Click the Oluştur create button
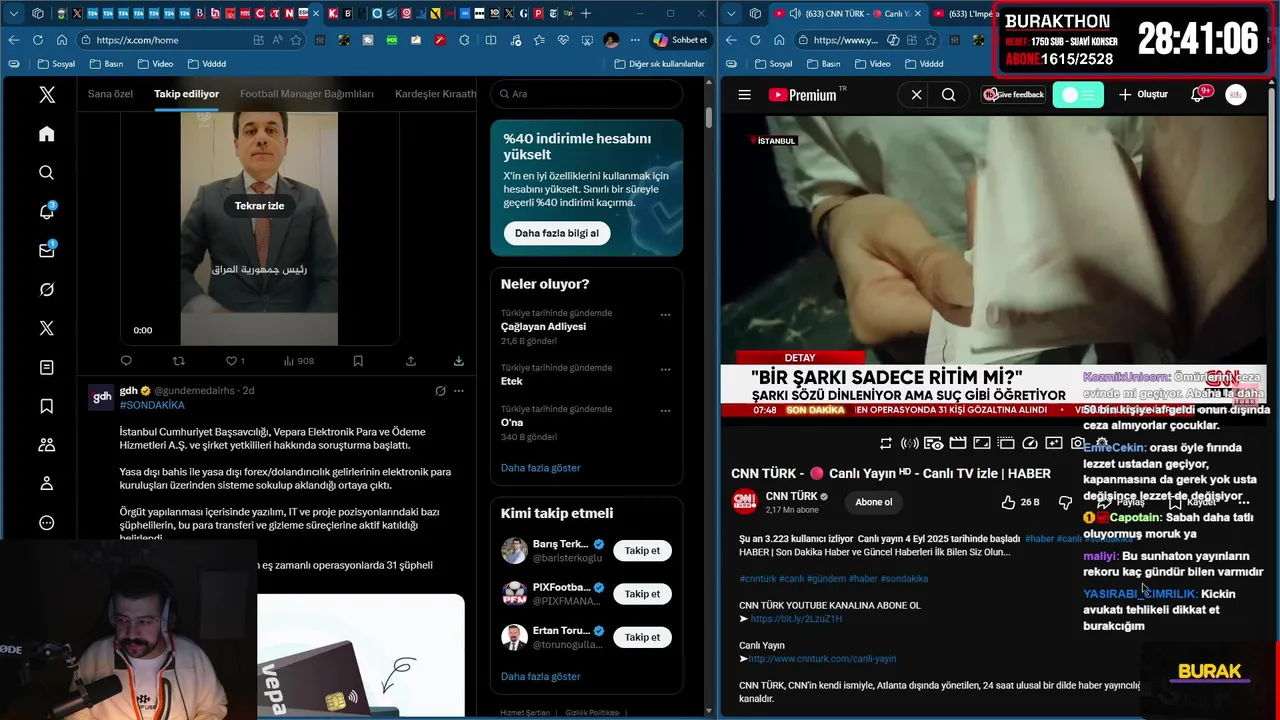 coord(1143,95)
